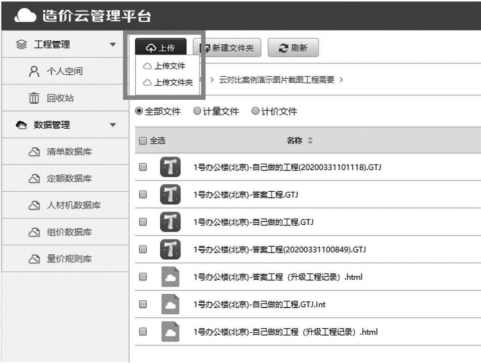Viewport: 481px width, 363px height.
Task: Open 人材机数据库 in the sidebar
Action: click(x=65, y=205)
